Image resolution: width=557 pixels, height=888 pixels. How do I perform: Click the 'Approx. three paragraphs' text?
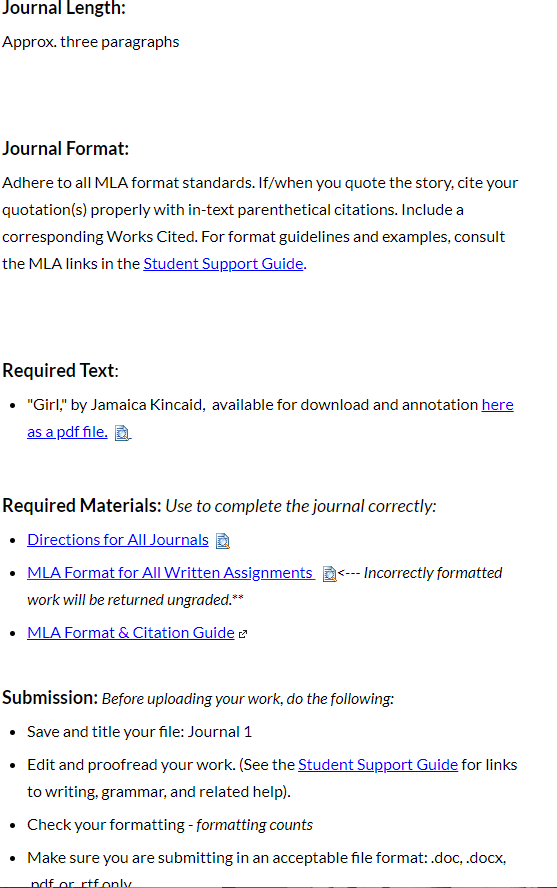pyautogui.click(x=91, y=42)
